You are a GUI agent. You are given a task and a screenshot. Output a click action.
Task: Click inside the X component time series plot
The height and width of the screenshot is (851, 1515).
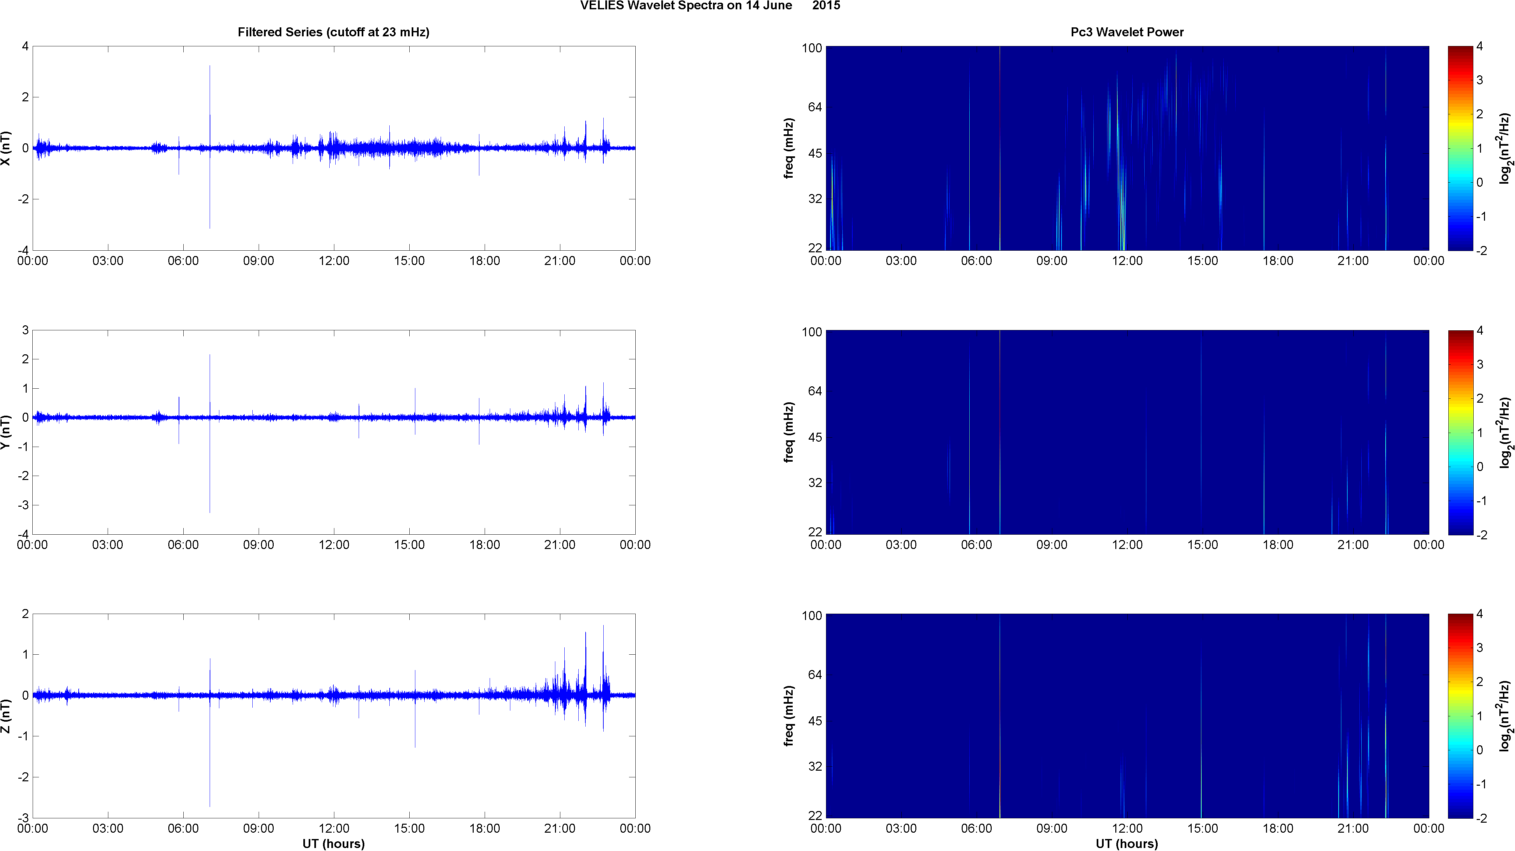pyautogui.click(x=334, y=148)
